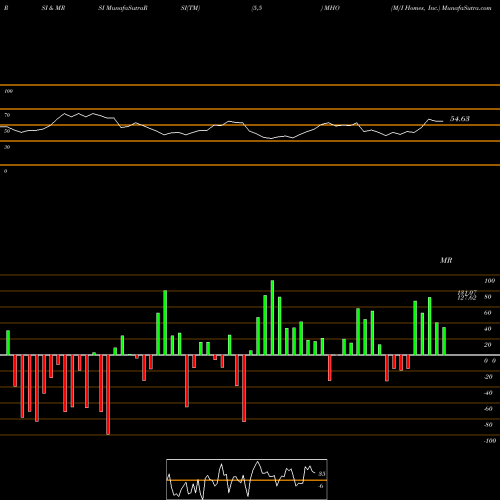
Task: Open the mini RSI preview chart thumbnail
Action: pyautogui.click(x=247, y=479)
